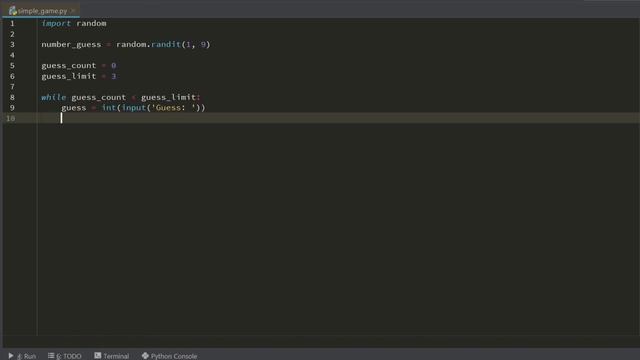Click 'guess_count' on line 5
The height and width of the screenshot is (360, 640).
(69, 66)
